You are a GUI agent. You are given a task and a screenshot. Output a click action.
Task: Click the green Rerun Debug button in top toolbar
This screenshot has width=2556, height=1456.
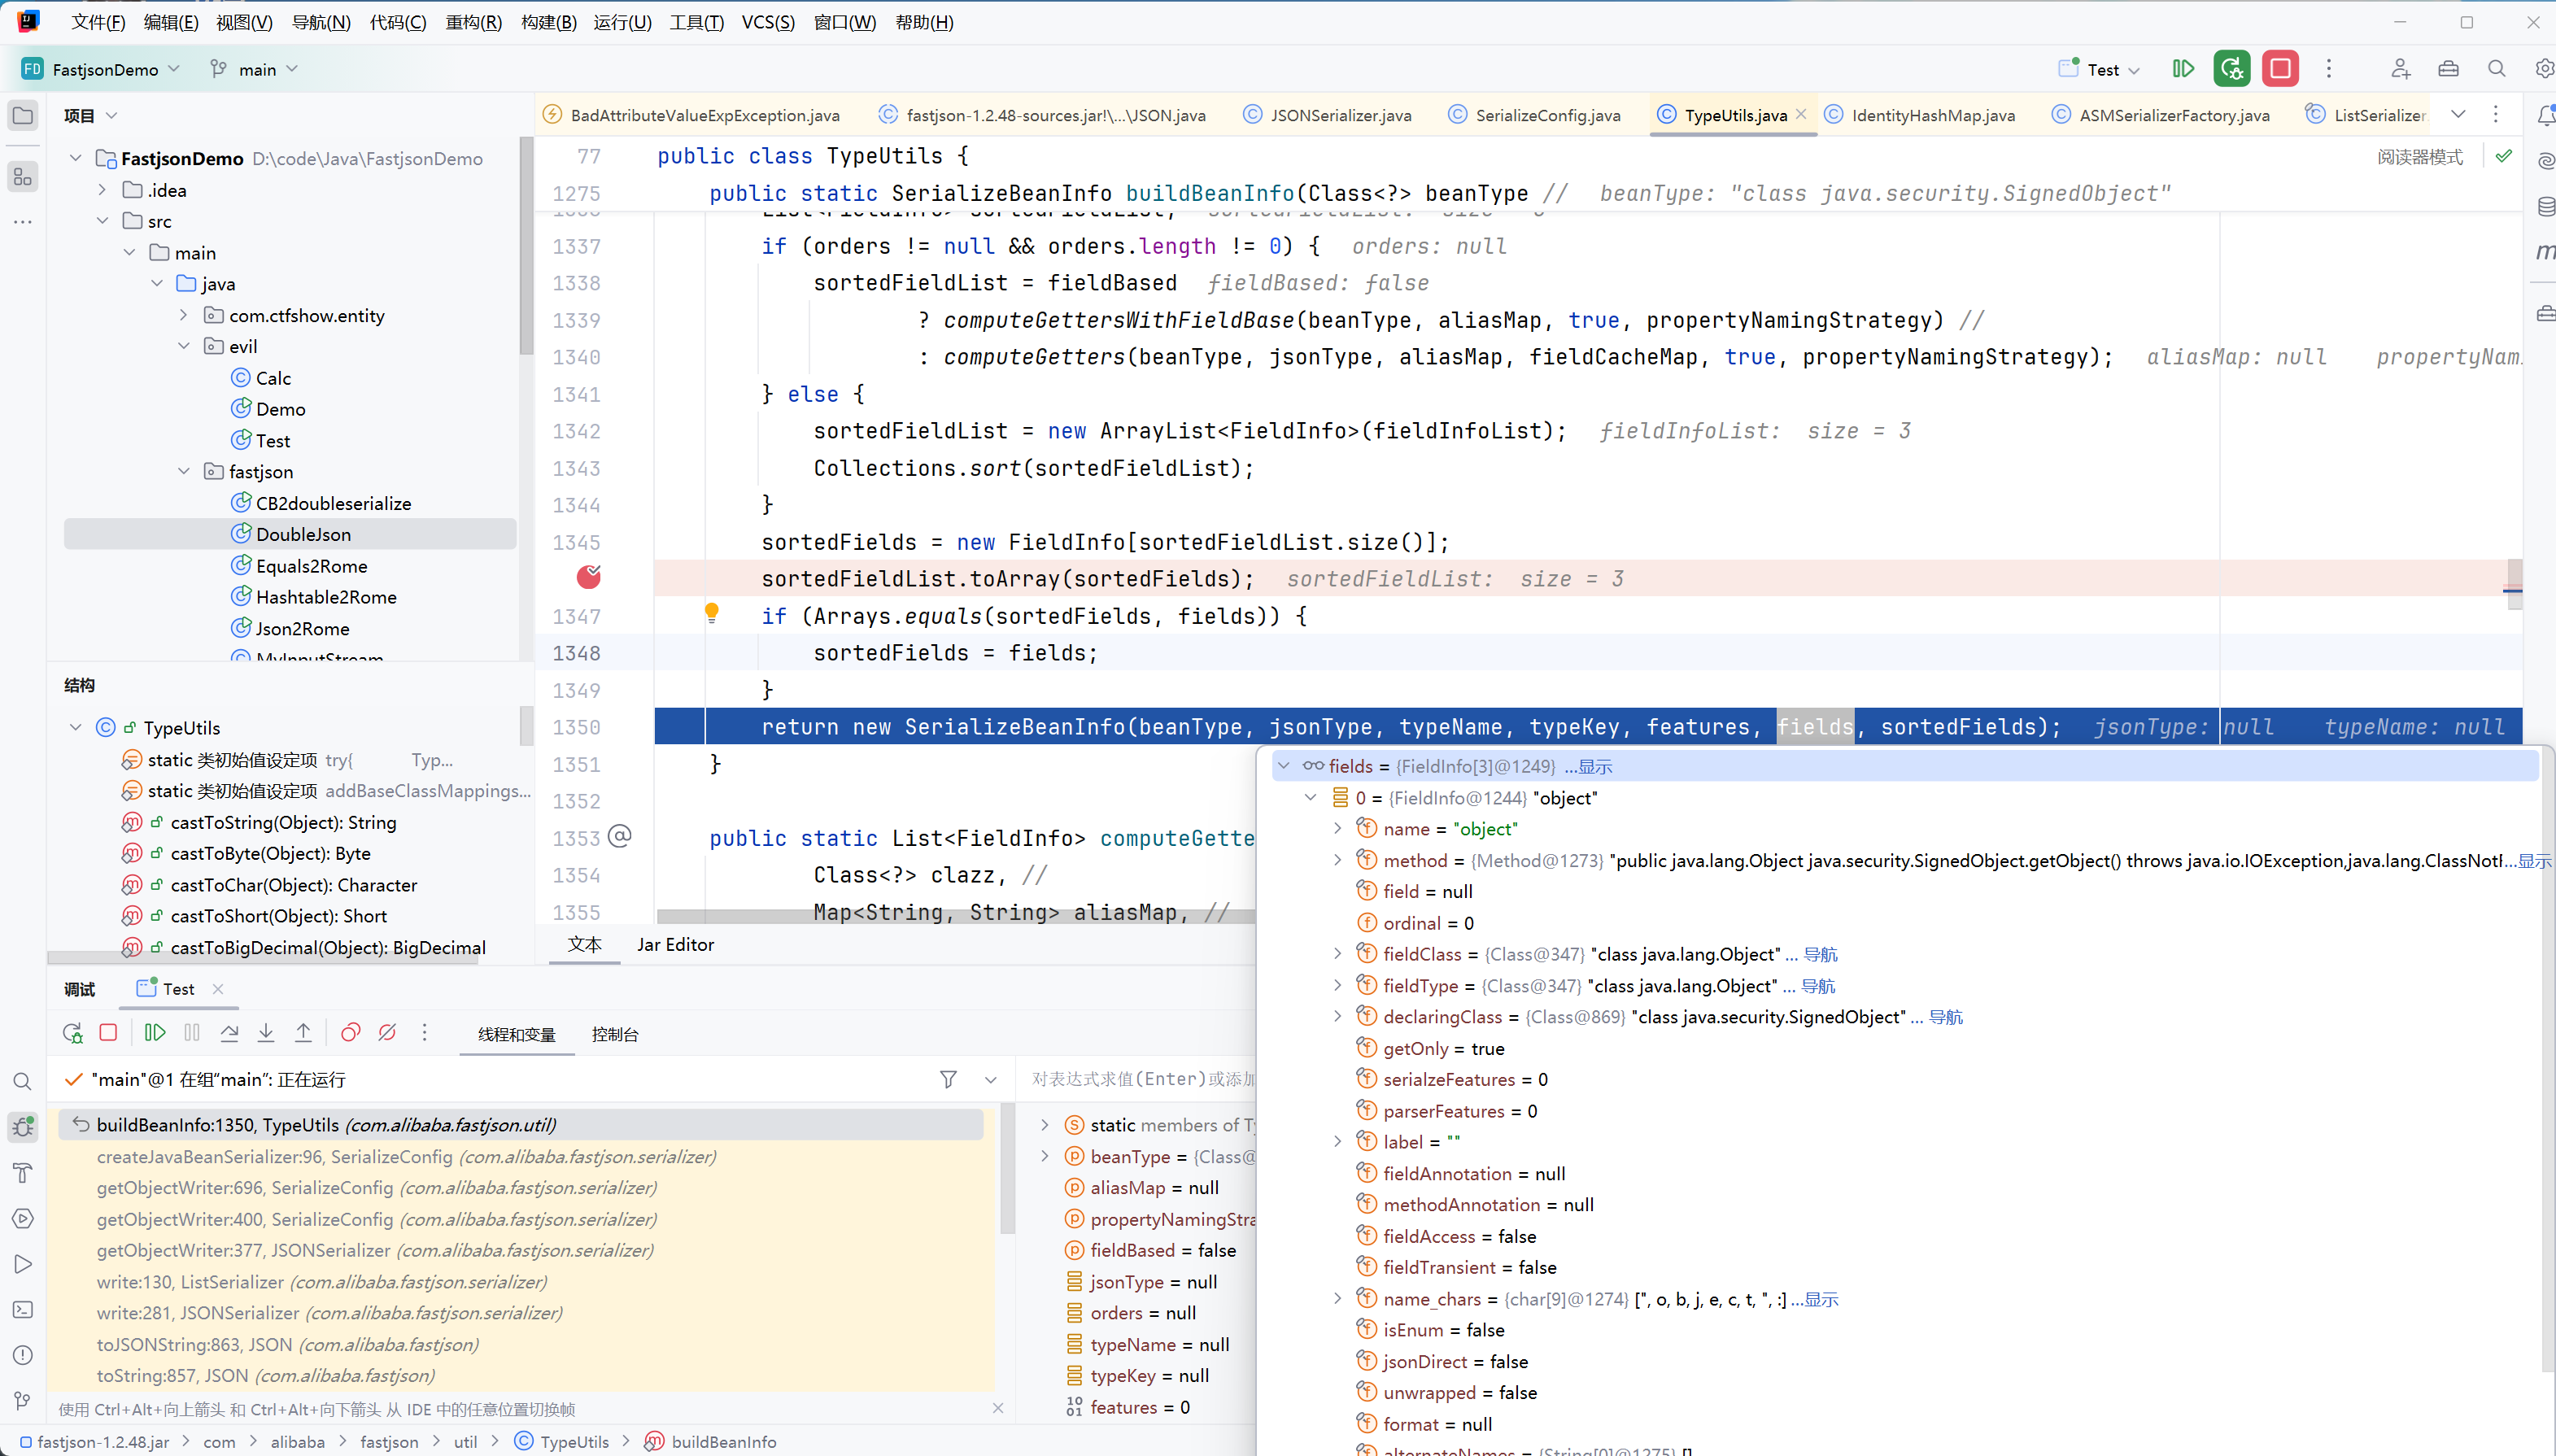click(x=2232, y=68)
